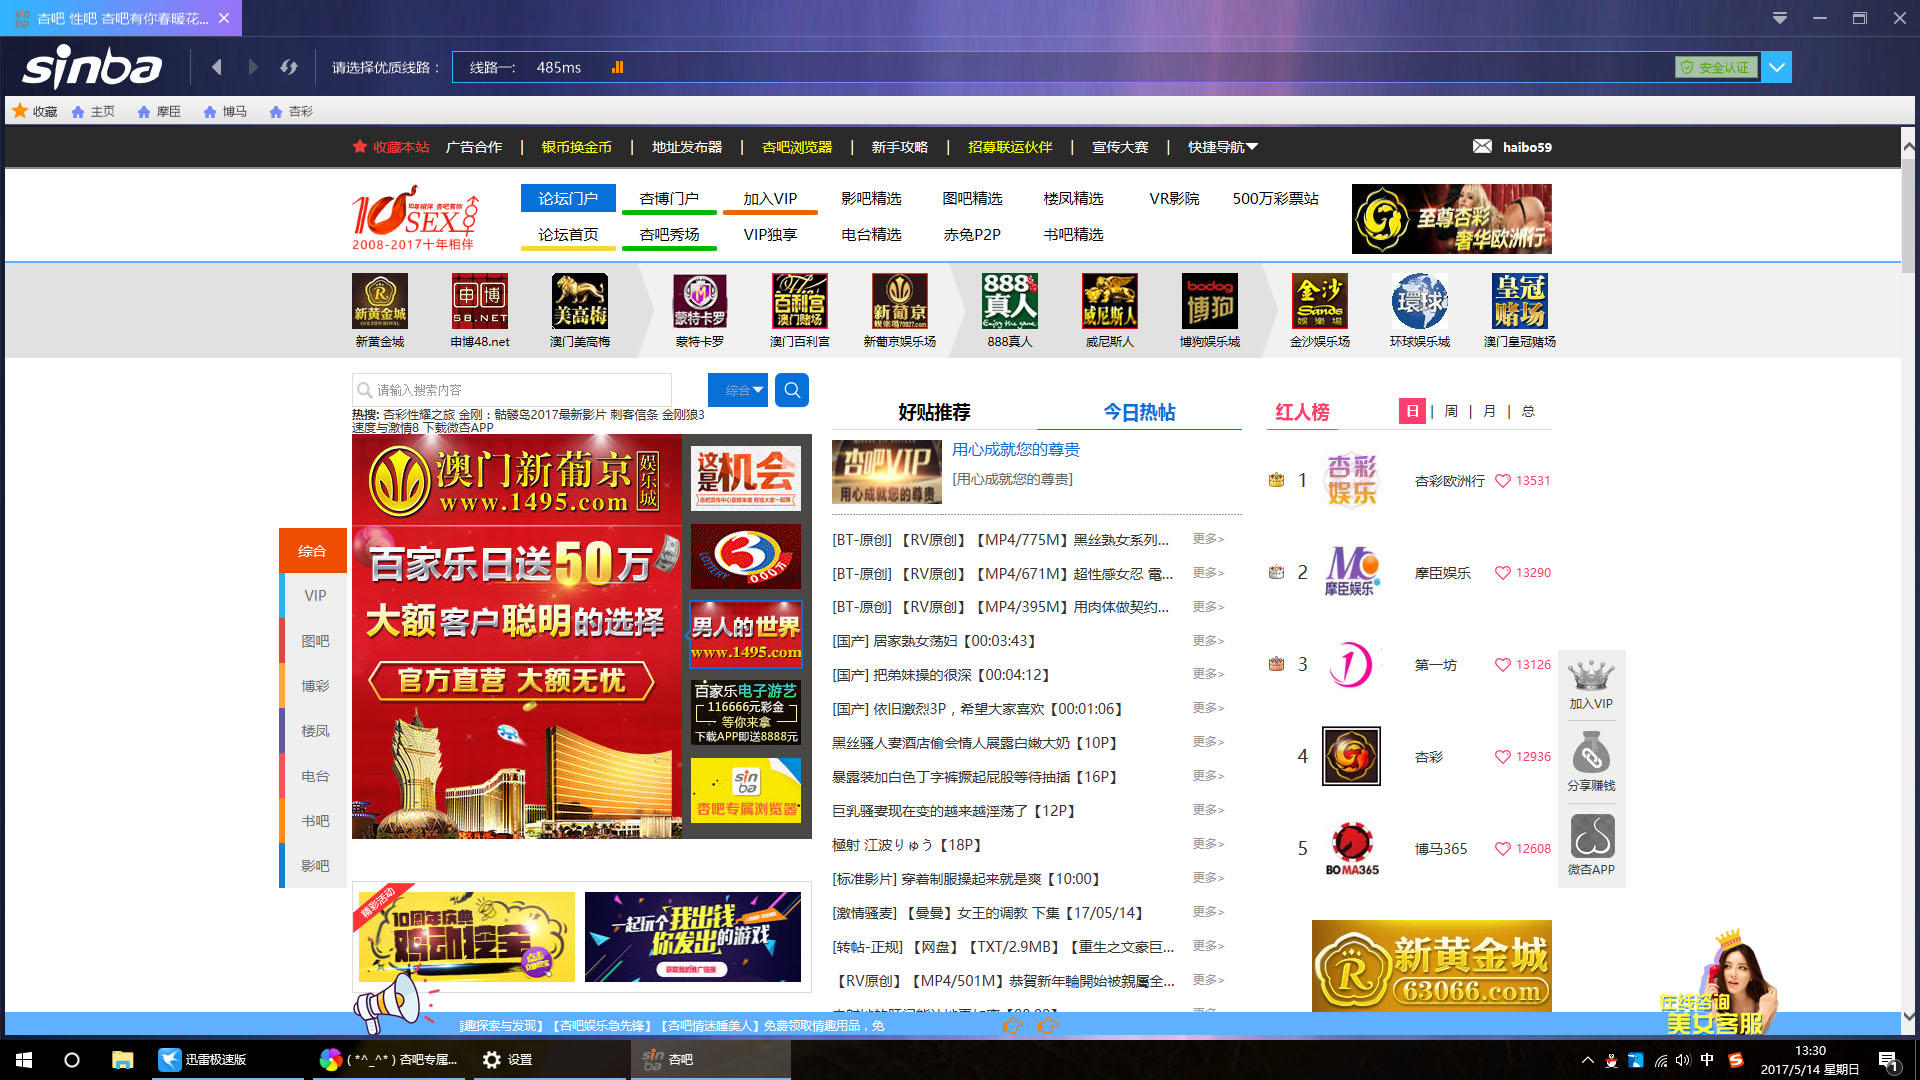This screenshot has width=1920, height=1080.
Task: Select 图吧 in the left sidebar
Action: pos(315,641)
